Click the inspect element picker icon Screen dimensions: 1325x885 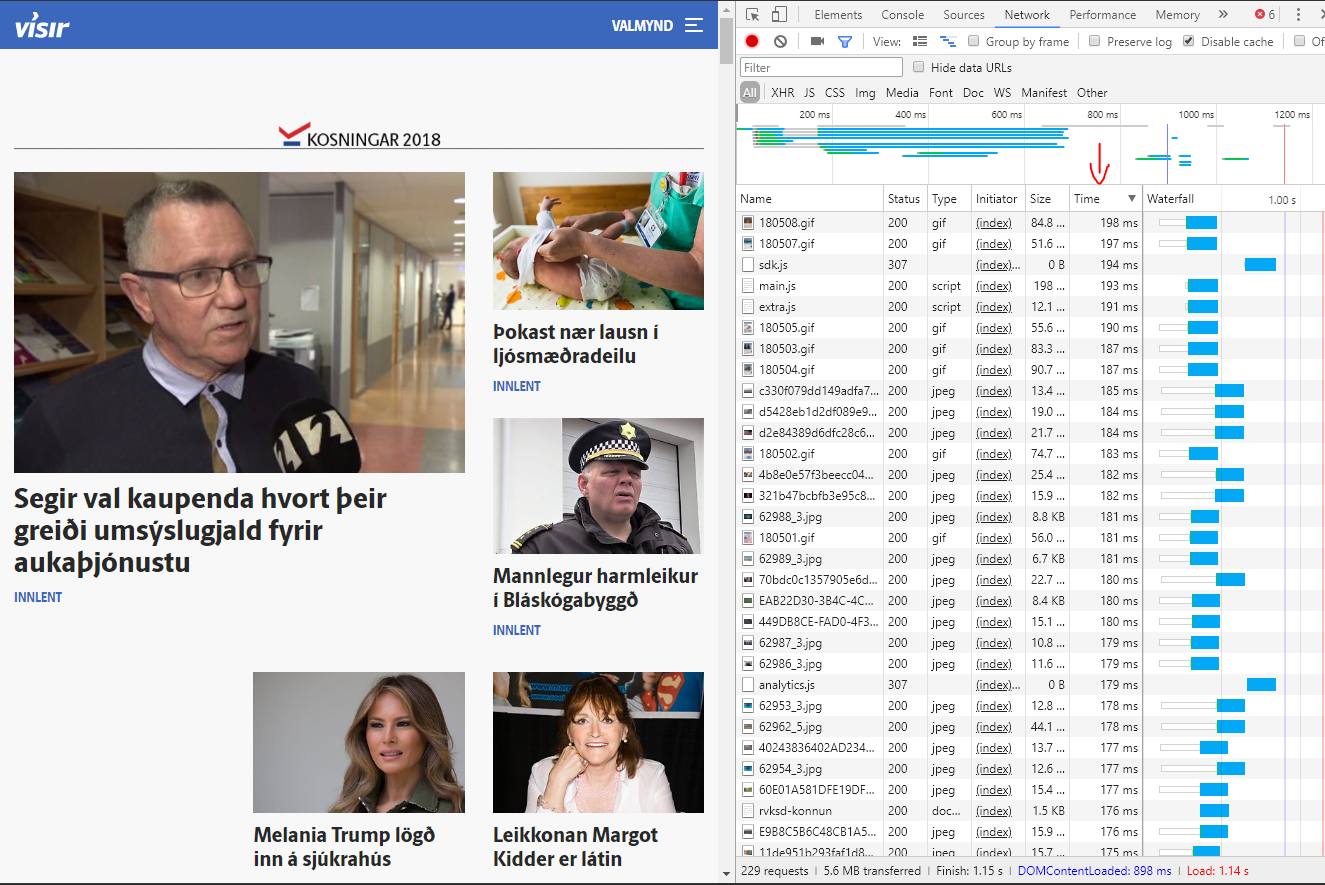pyautogui.click(x=753, y=15)
